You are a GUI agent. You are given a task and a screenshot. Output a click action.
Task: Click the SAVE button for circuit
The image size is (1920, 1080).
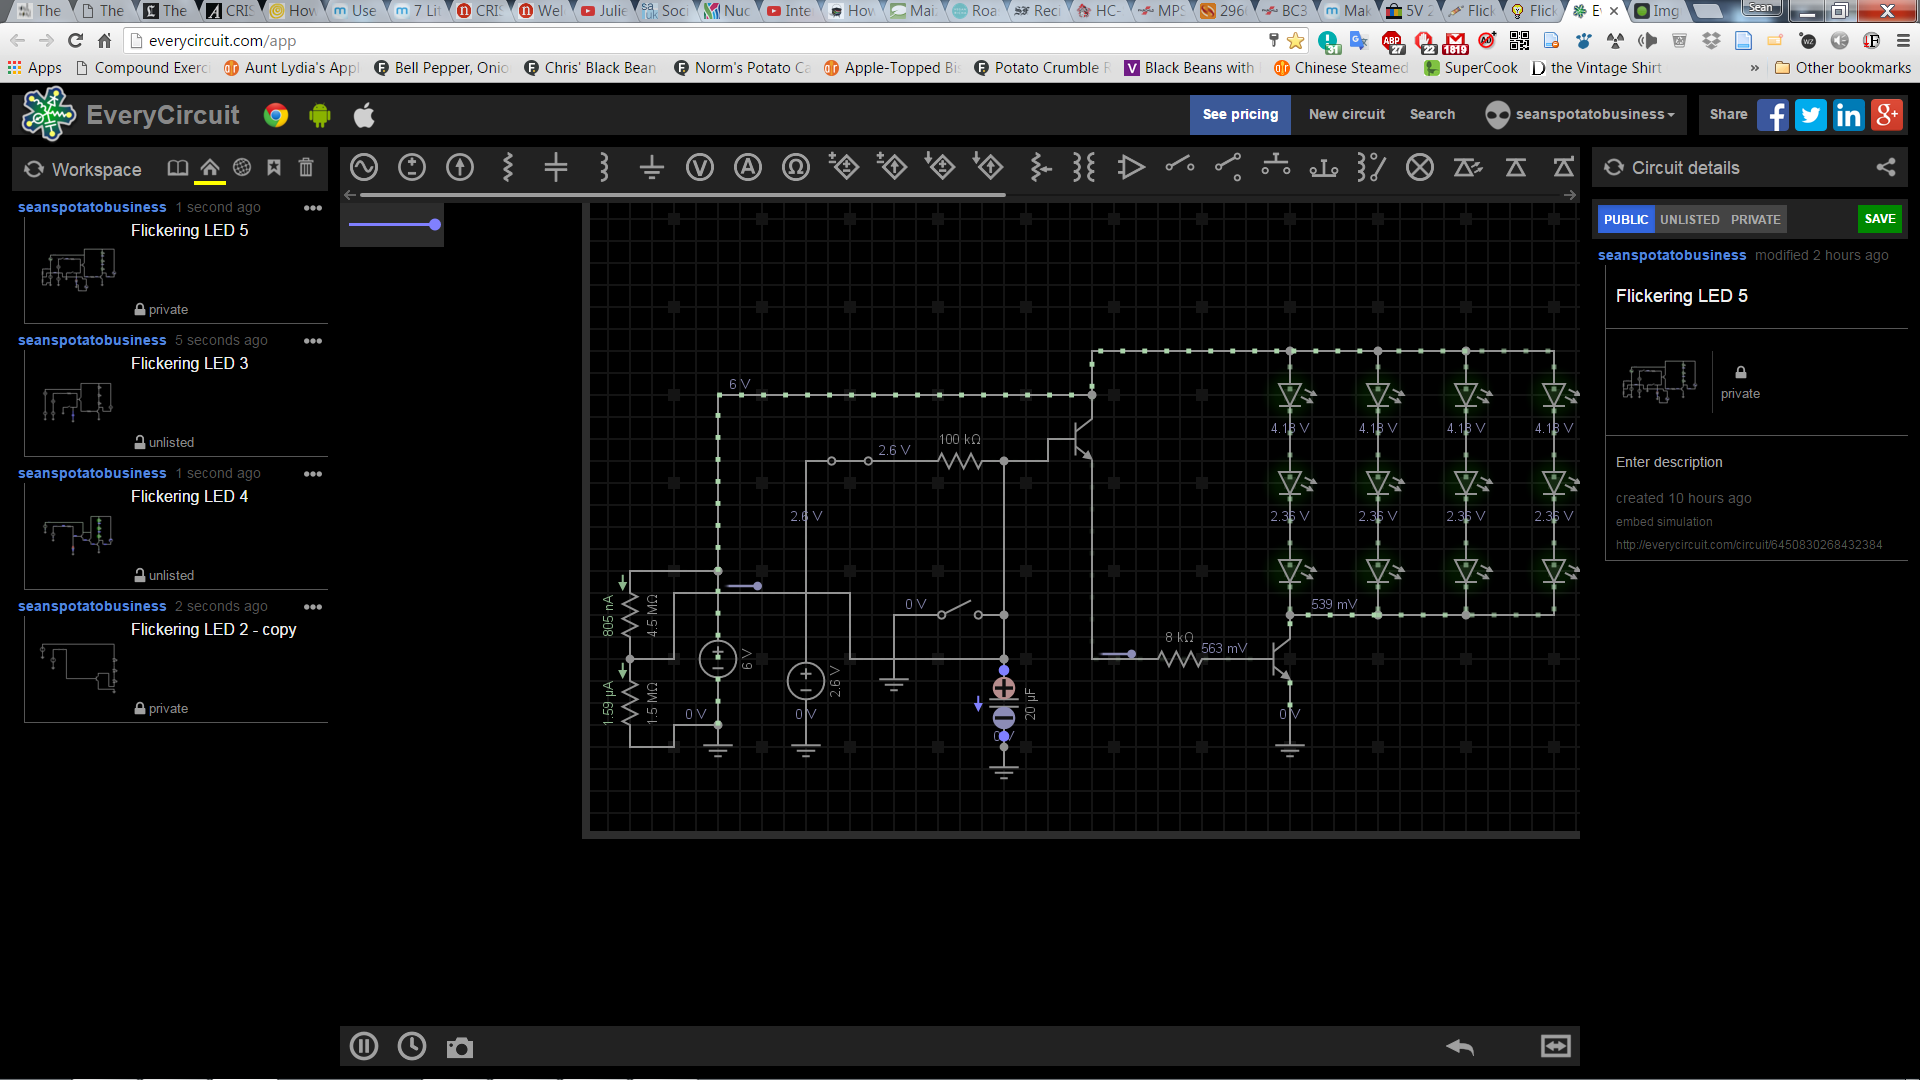click(x=1880, y=219)
